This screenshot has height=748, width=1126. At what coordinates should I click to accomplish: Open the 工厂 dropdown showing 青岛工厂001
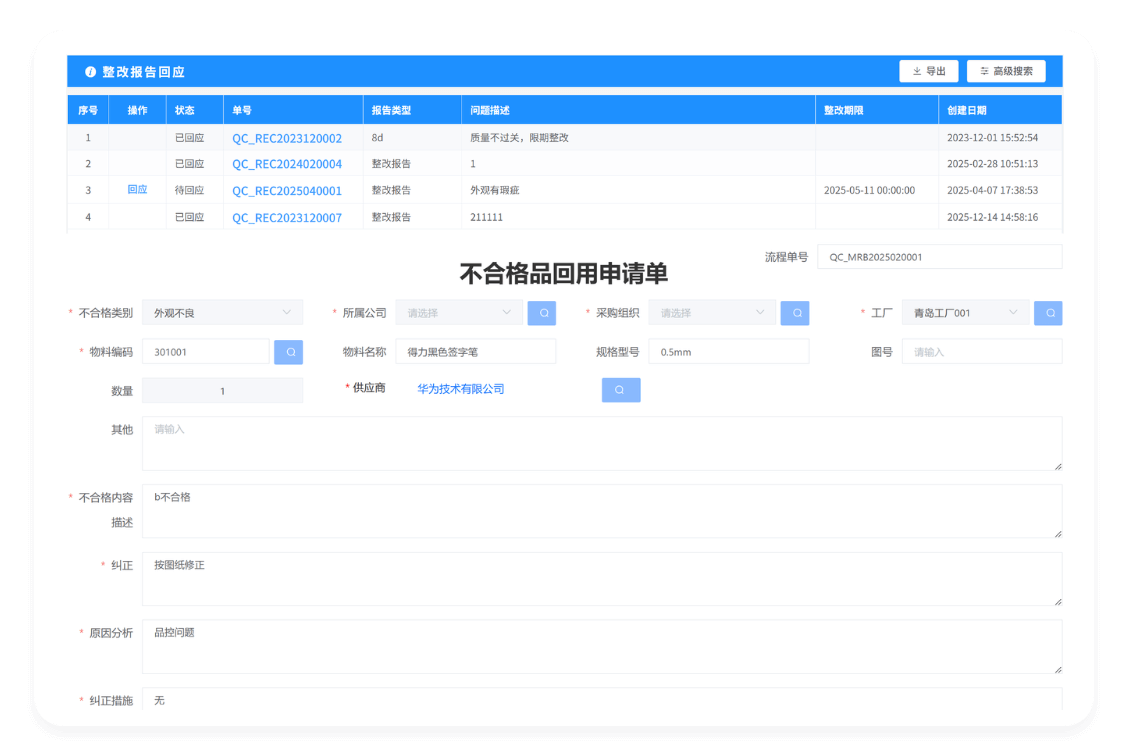tap(963, 312)
